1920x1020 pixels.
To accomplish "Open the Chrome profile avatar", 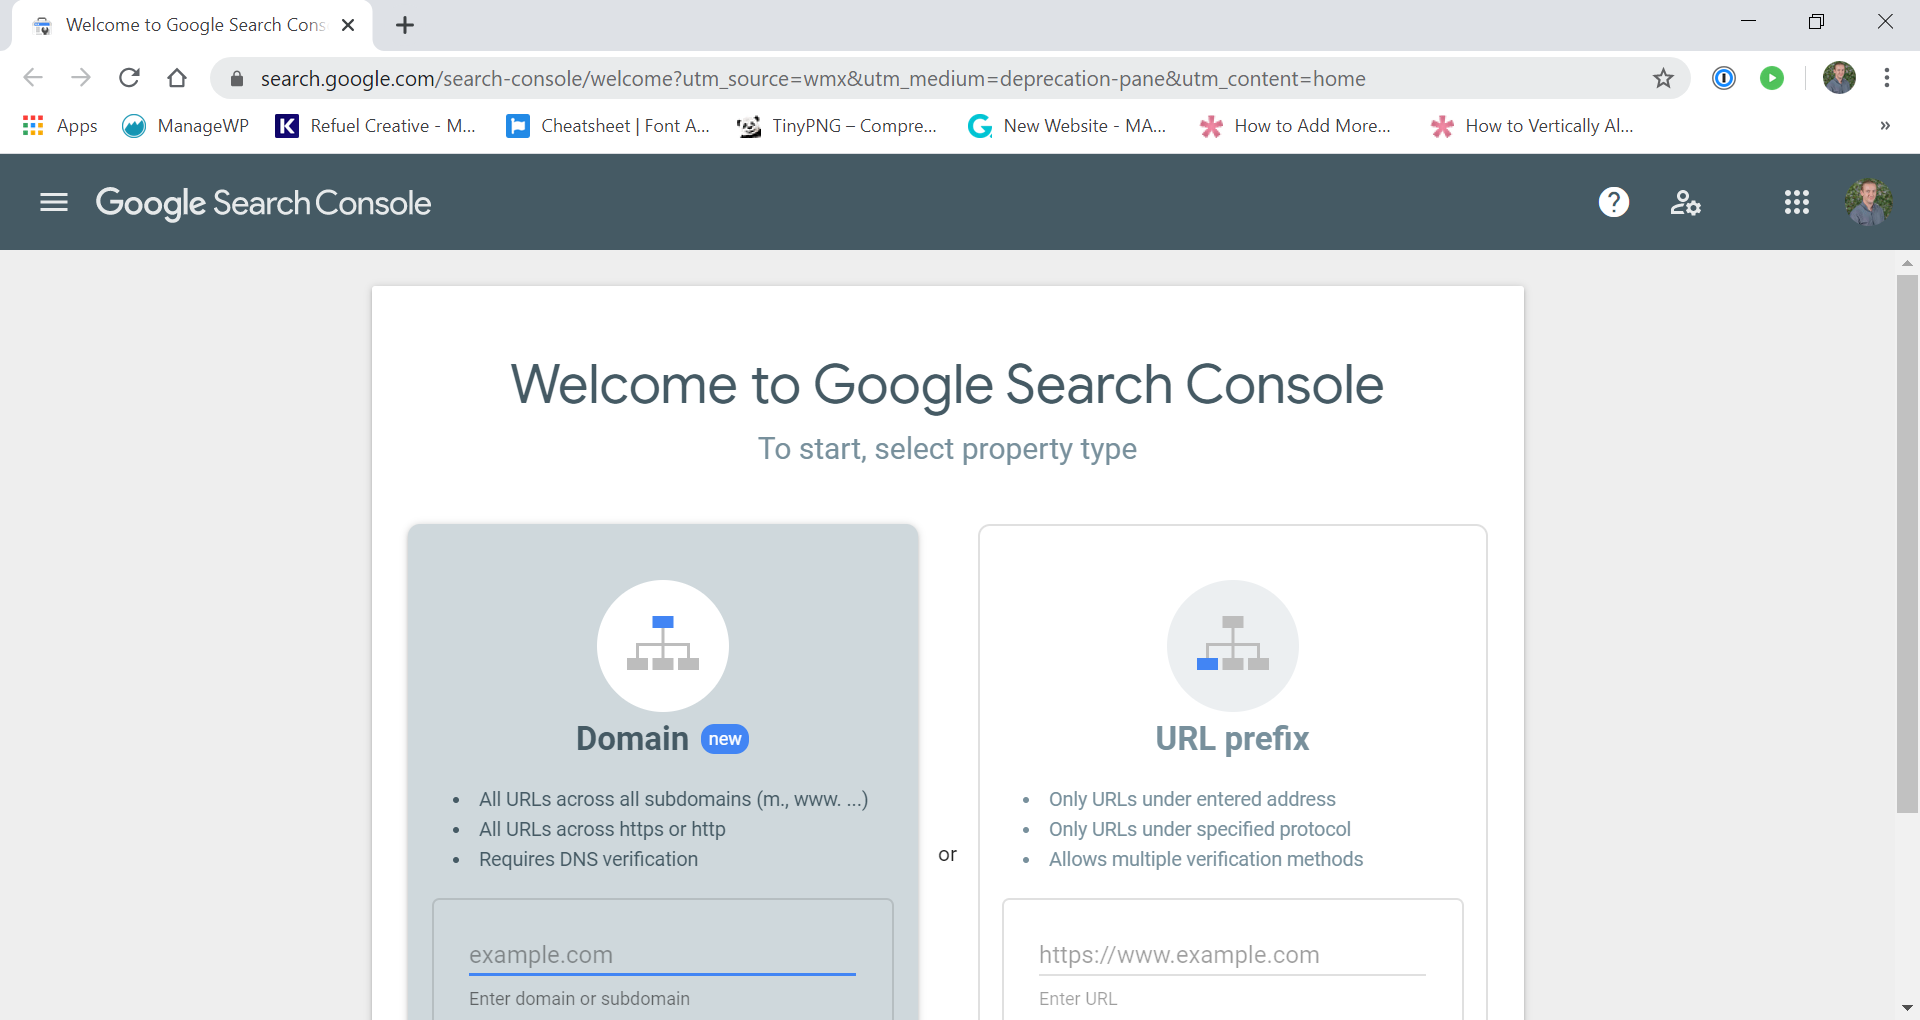I will 1839,78.
